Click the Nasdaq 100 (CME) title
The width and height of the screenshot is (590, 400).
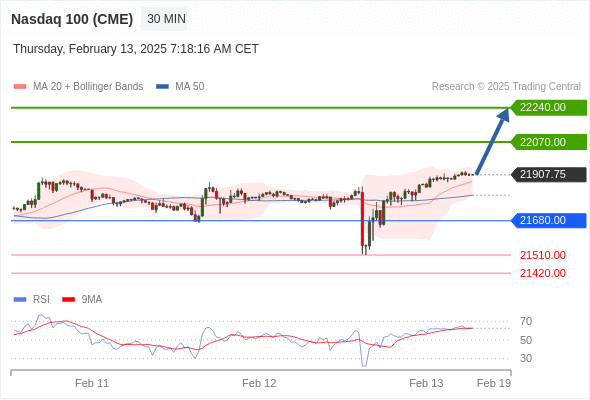coord(72,19)
